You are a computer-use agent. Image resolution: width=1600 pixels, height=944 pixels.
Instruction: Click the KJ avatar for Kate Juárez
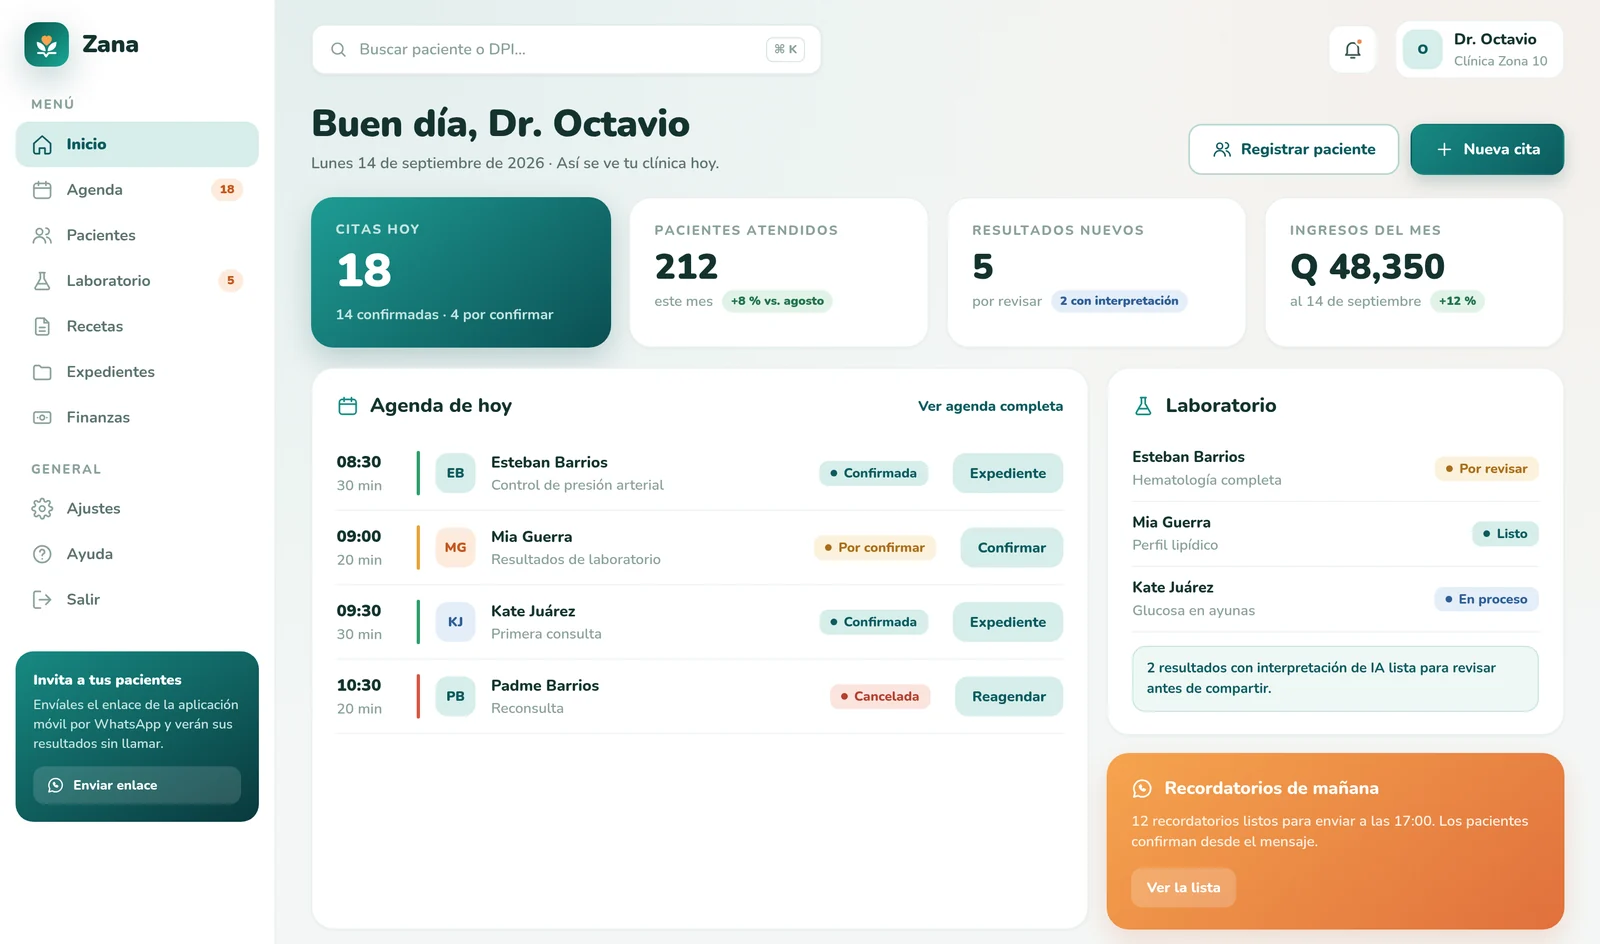click(x=455, y=622)
